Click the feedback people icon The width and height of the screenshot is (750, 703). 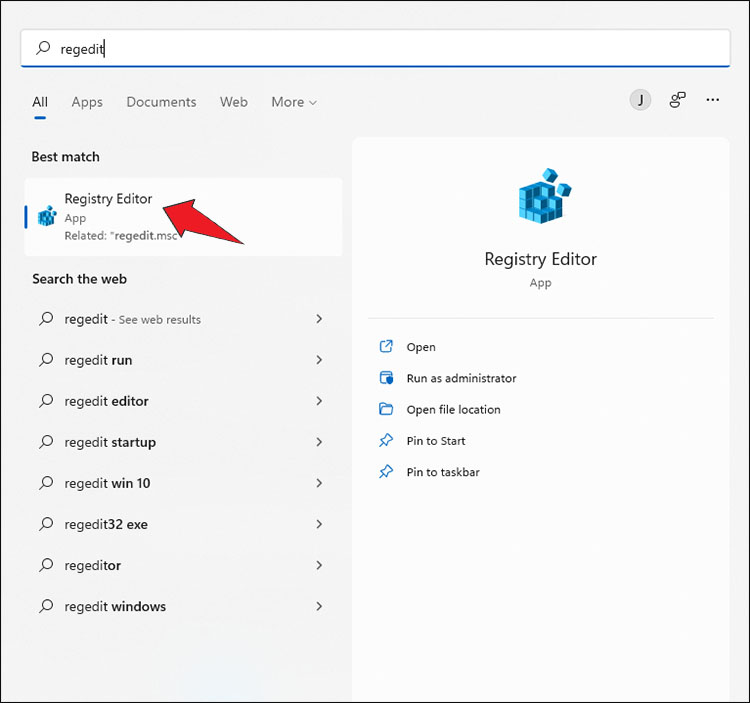point(677,100)
